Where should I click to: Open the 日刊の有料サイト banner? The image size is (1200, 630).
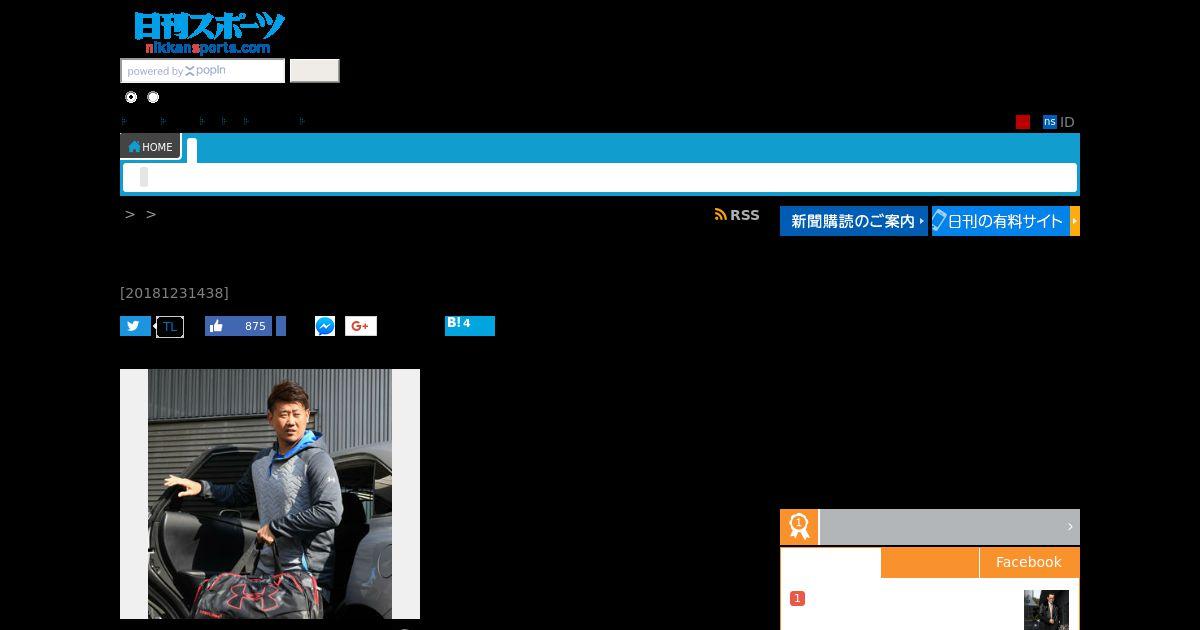point(1005,221)
